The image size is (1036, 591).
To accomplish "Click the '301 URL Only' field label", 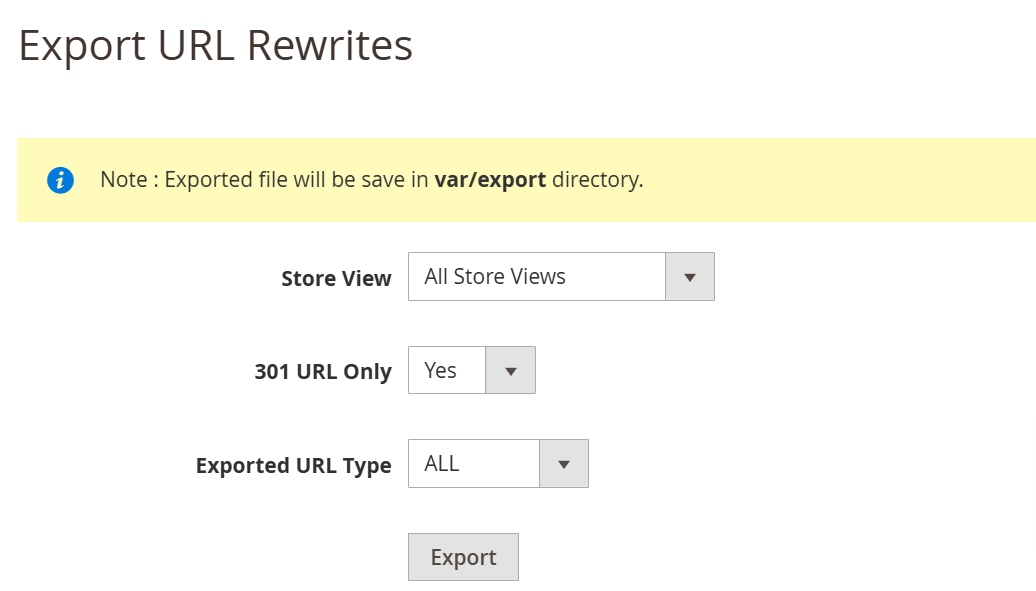I will pyautogui.click(x=323, y=372).
